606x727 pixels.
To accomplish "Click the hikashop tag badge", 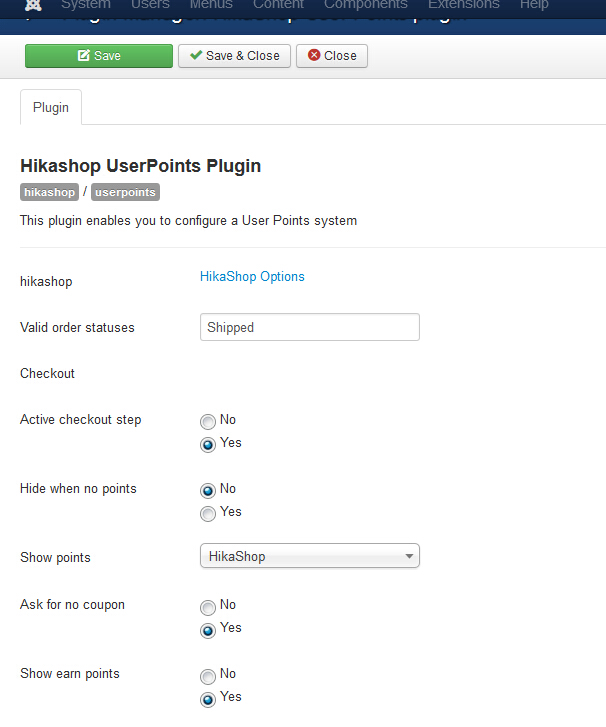I will coord(49,192).
